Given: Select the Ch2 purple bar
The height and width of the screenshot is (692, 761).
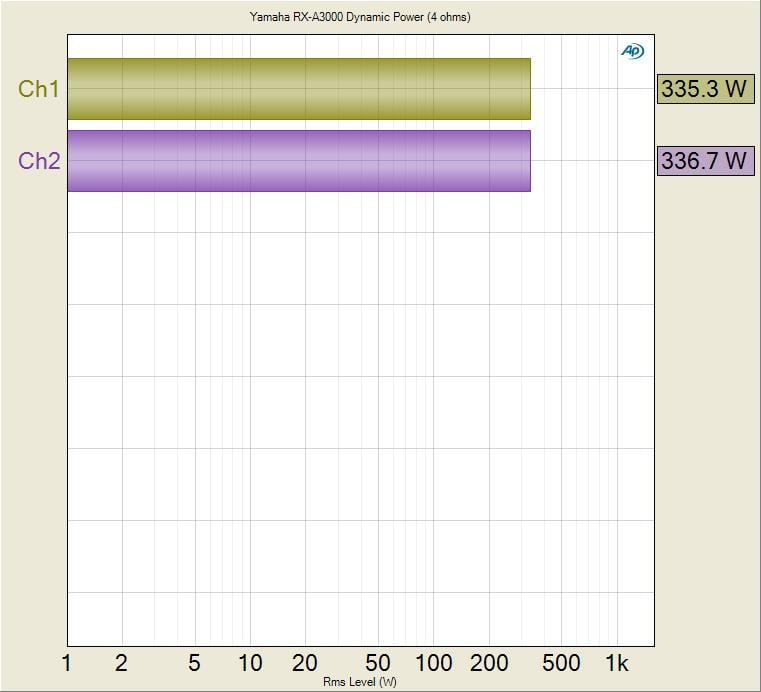Looking at the screenshot, I should click(298, 160).
